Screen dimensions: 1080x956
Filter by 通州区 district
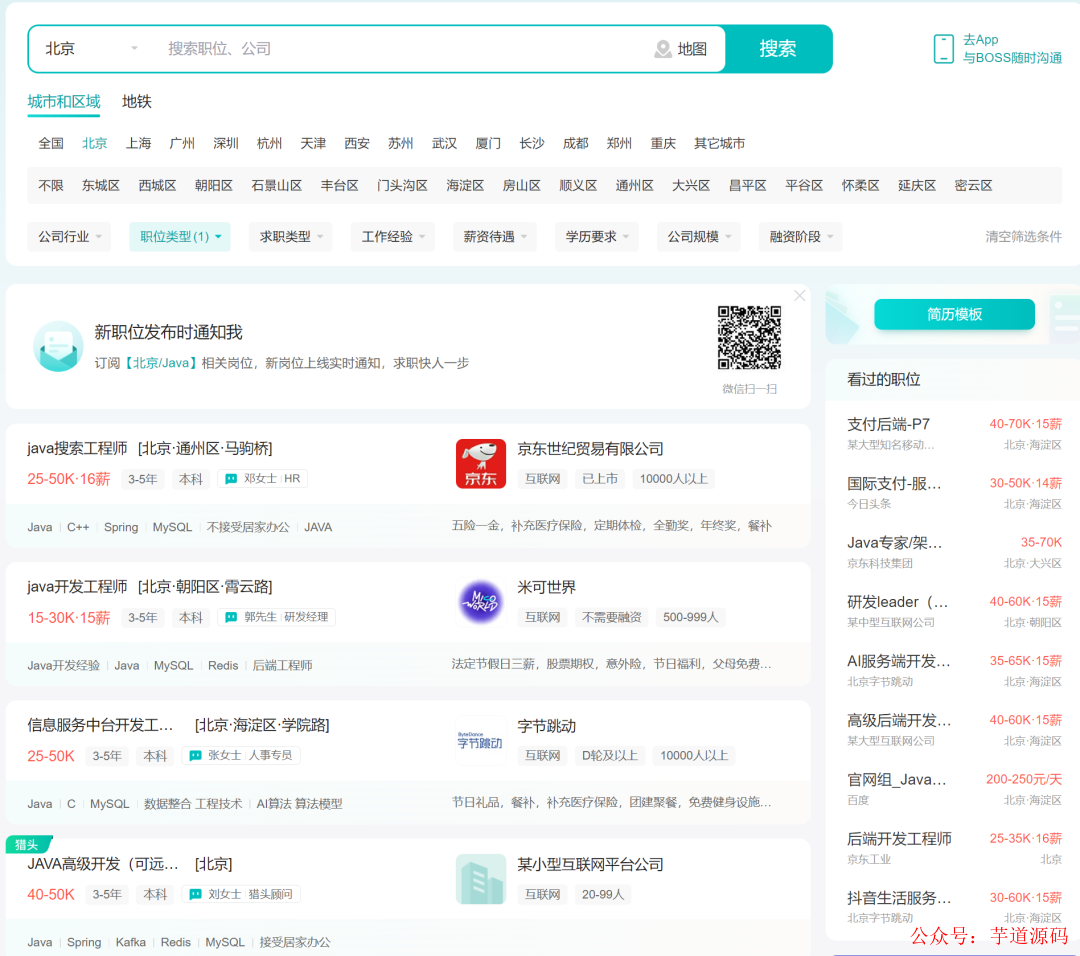[634, 185]
